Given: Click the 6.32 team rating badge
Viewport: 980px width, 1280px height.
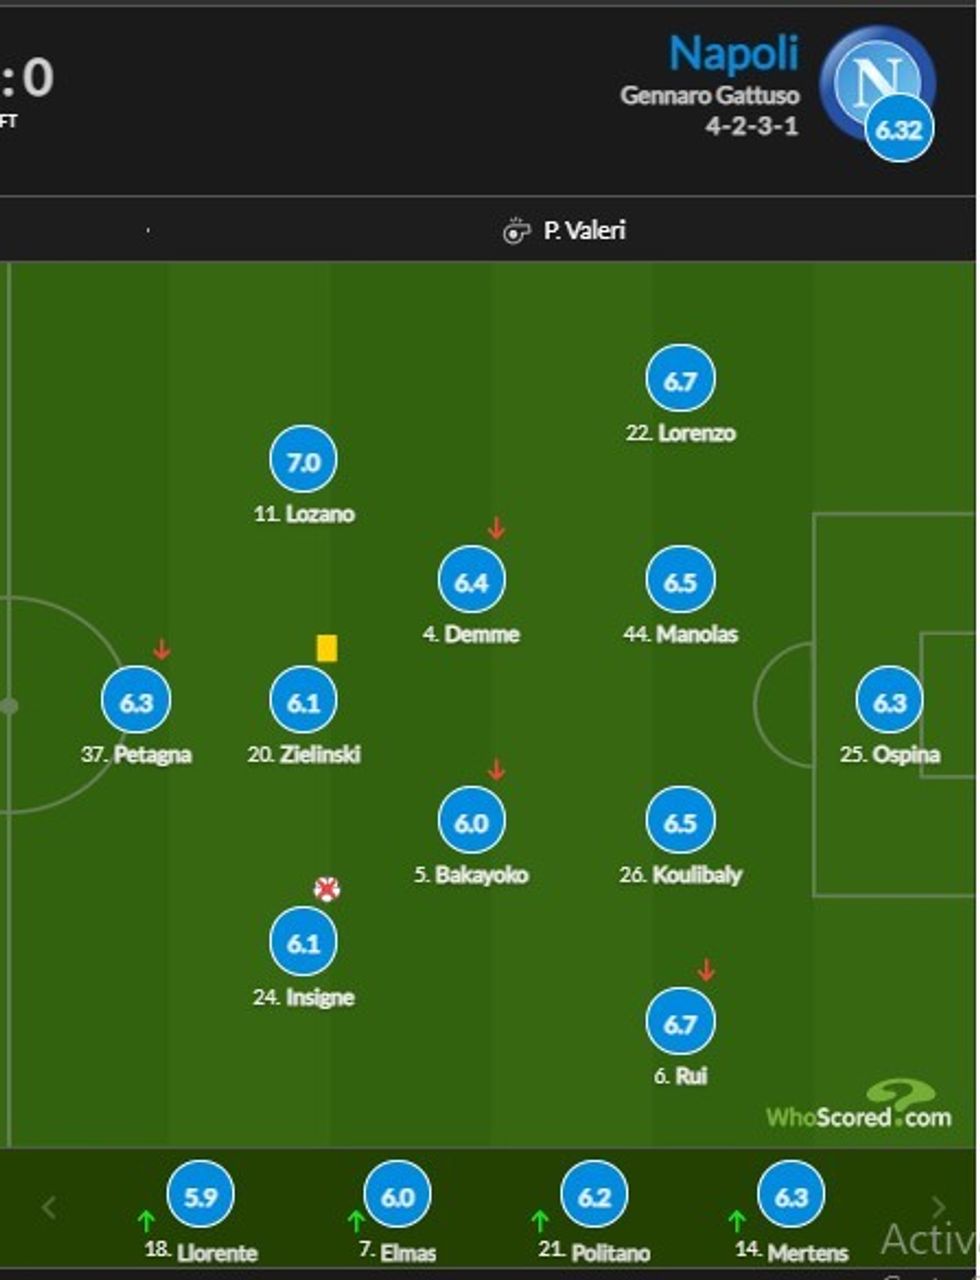Looking at the screenshot, I should pyautogui.click(x=899, y=129).
